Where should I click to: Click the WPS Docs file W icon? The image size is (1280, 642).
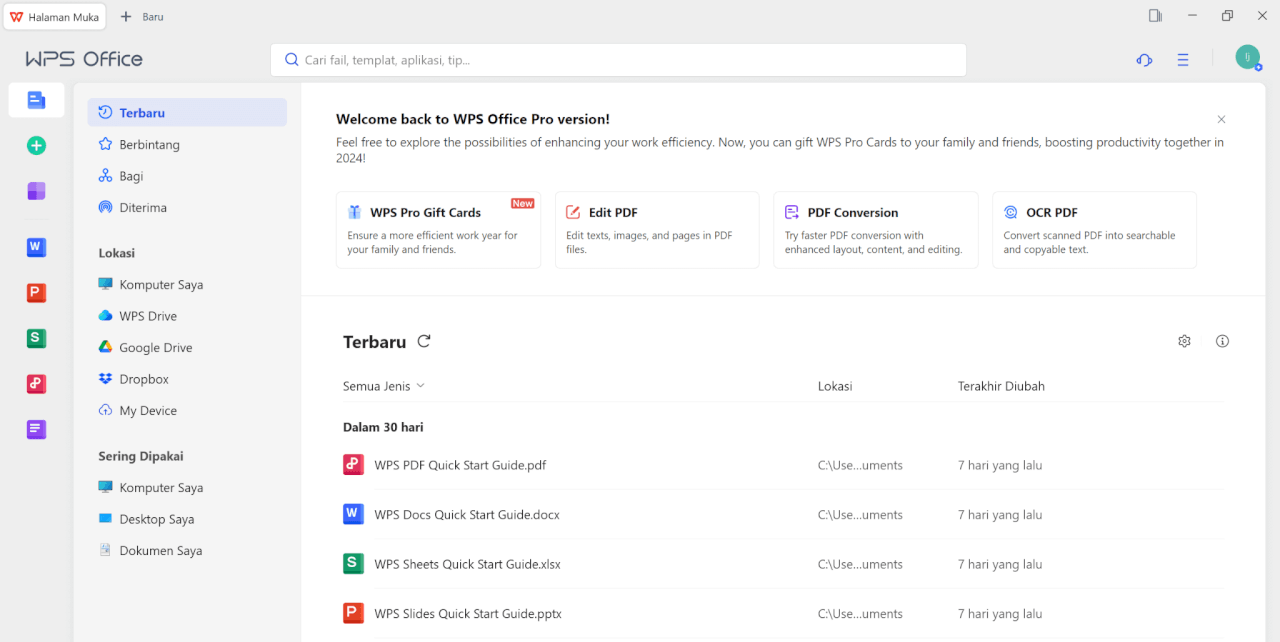click(x=353, y=514)
